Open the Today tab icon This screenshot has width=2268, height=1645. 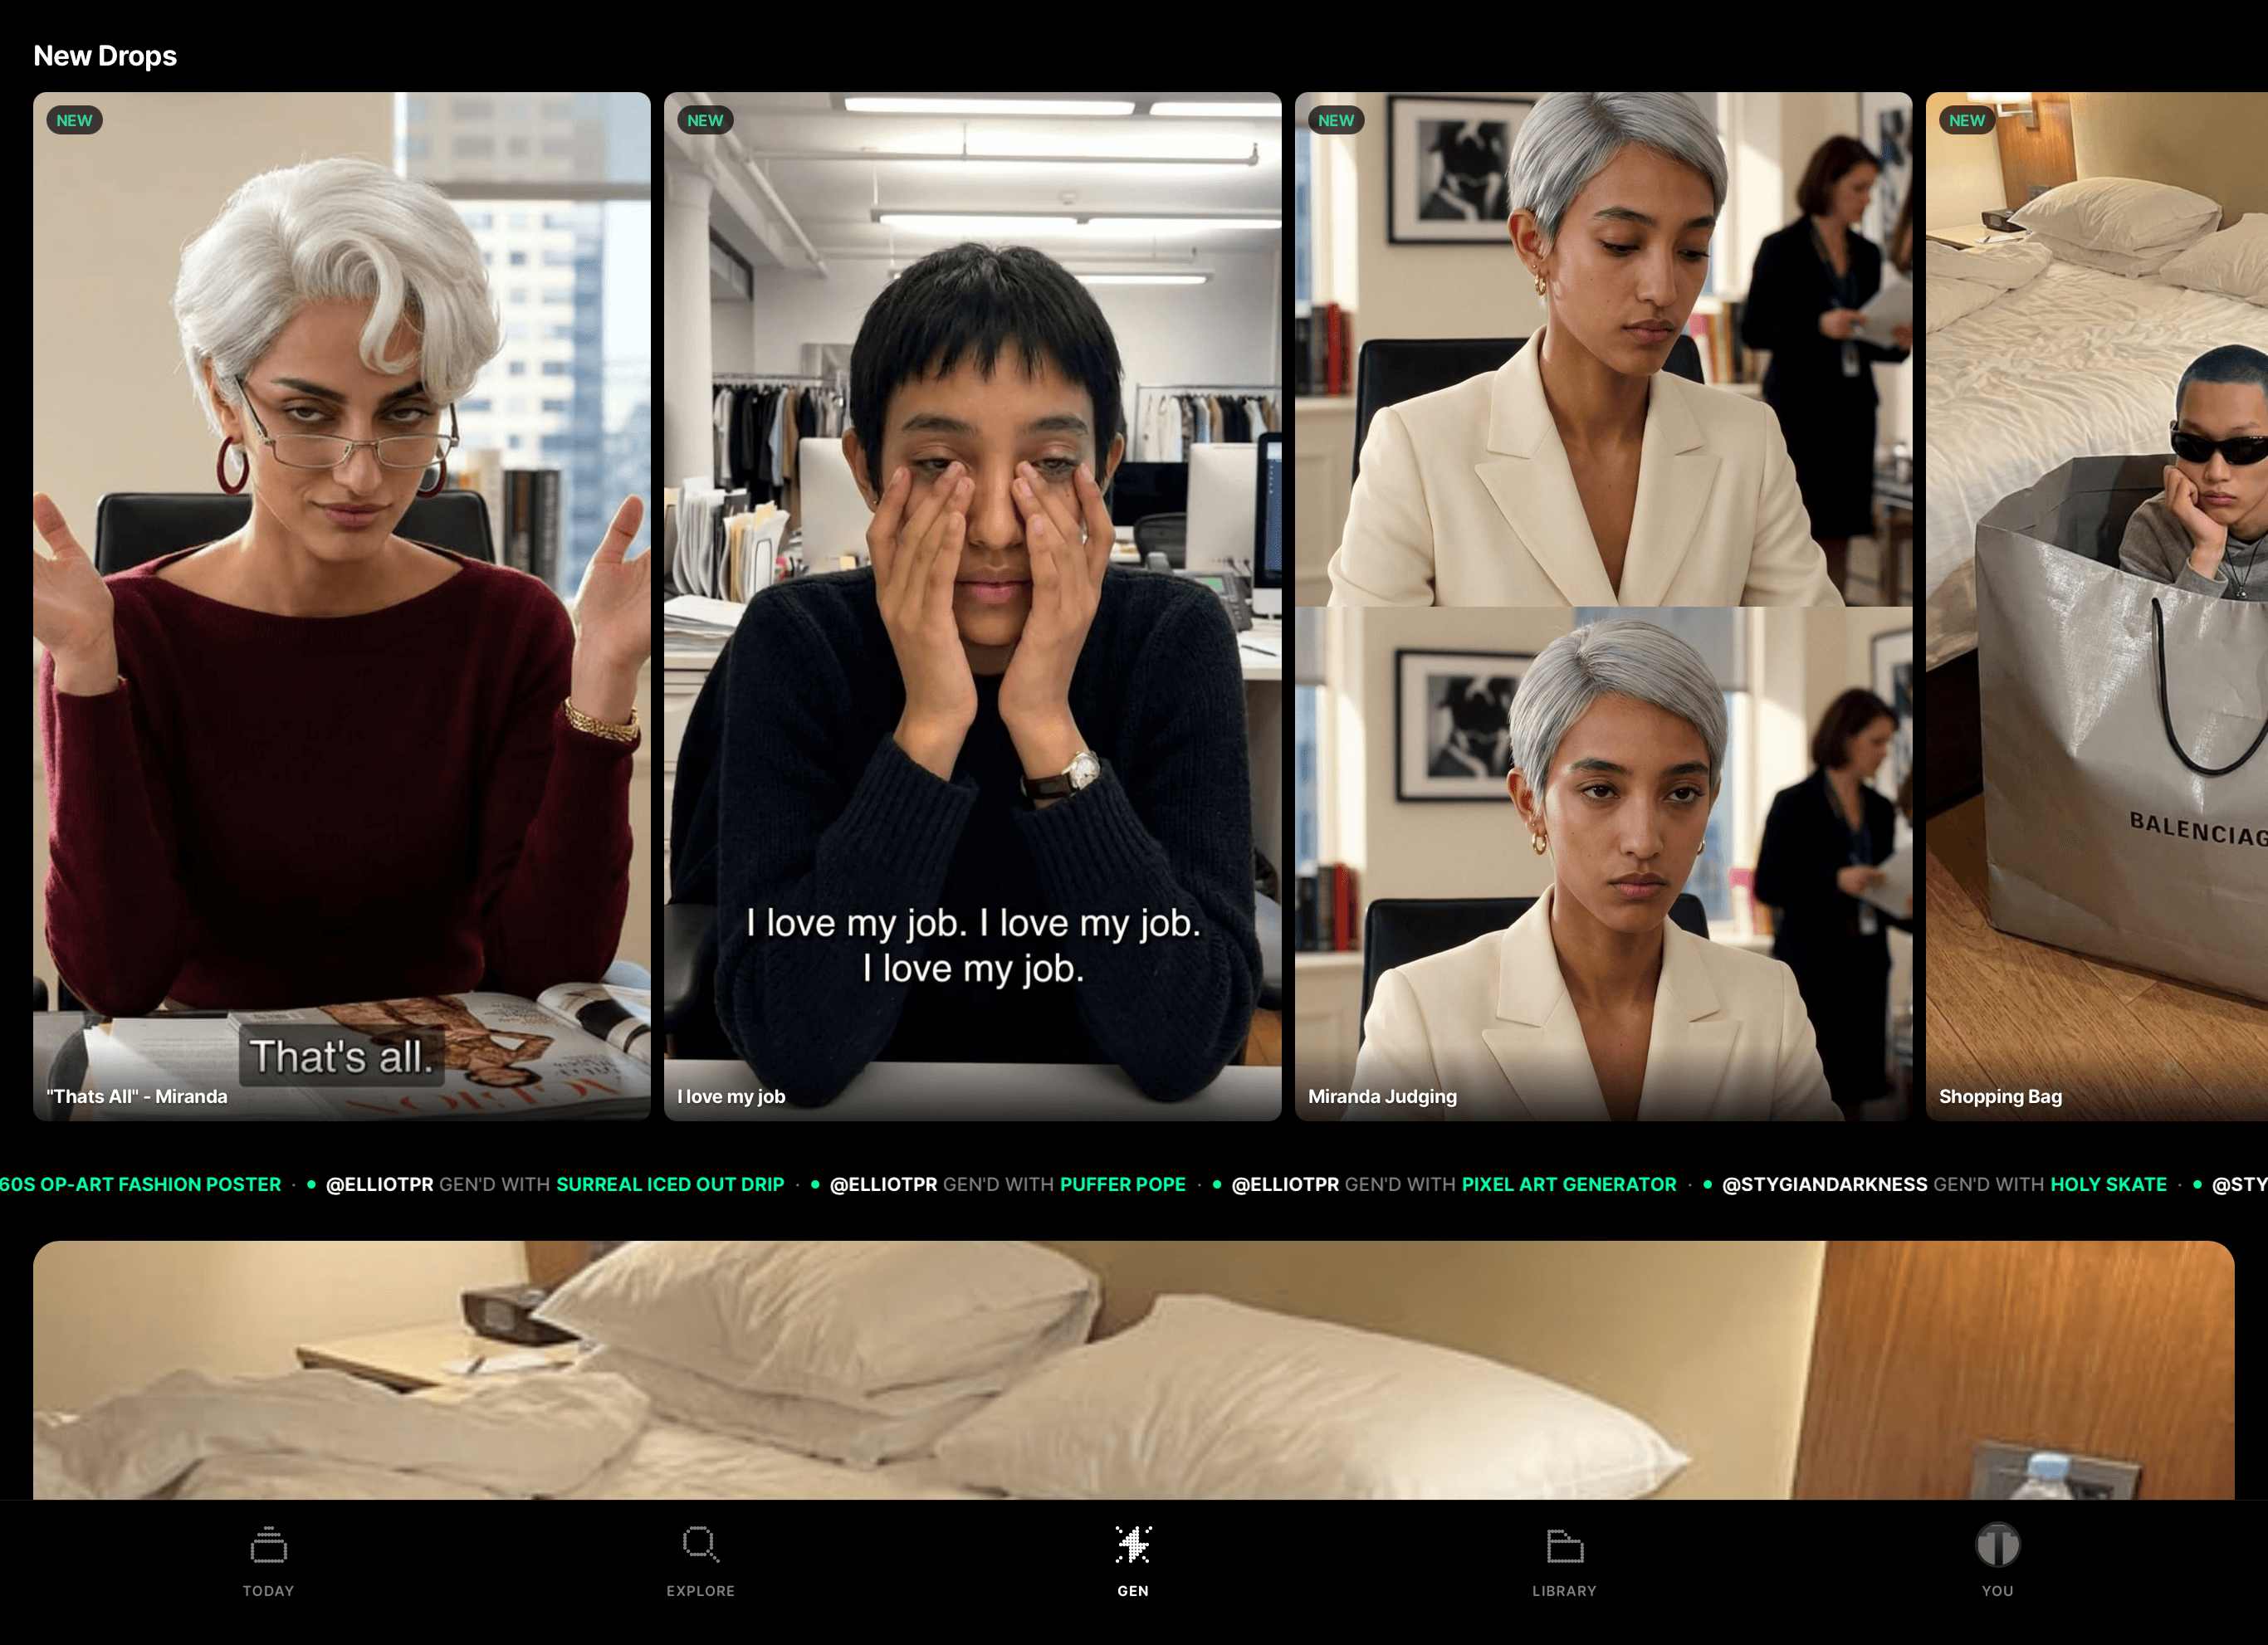pos(268,1545)
